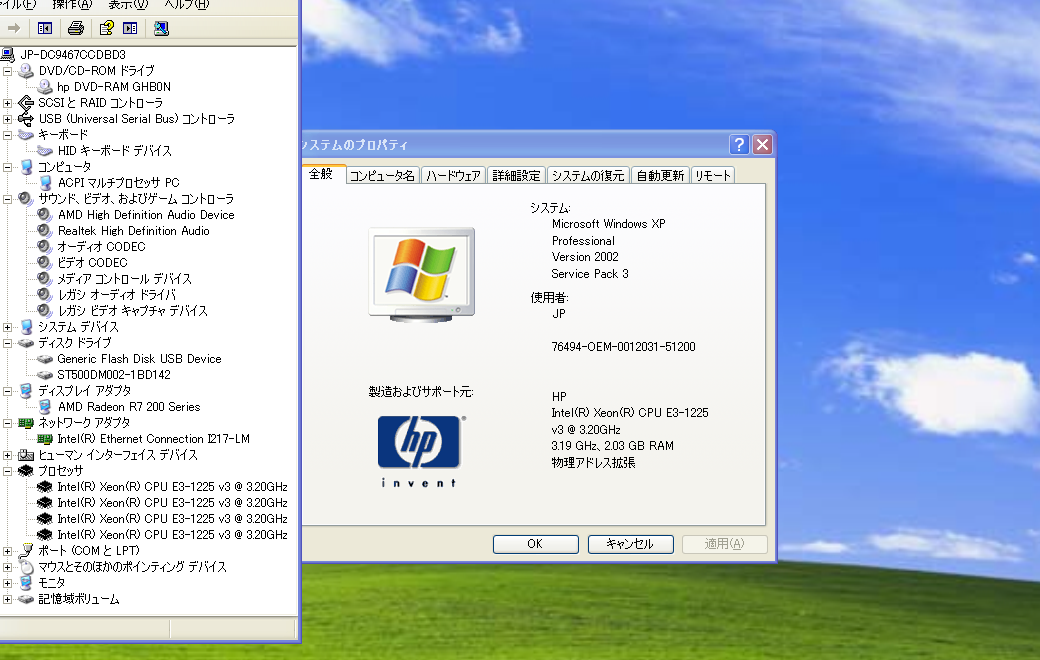Close the System Properties dialog
Screen dimensions: 1040x660
tap(762, 145)
